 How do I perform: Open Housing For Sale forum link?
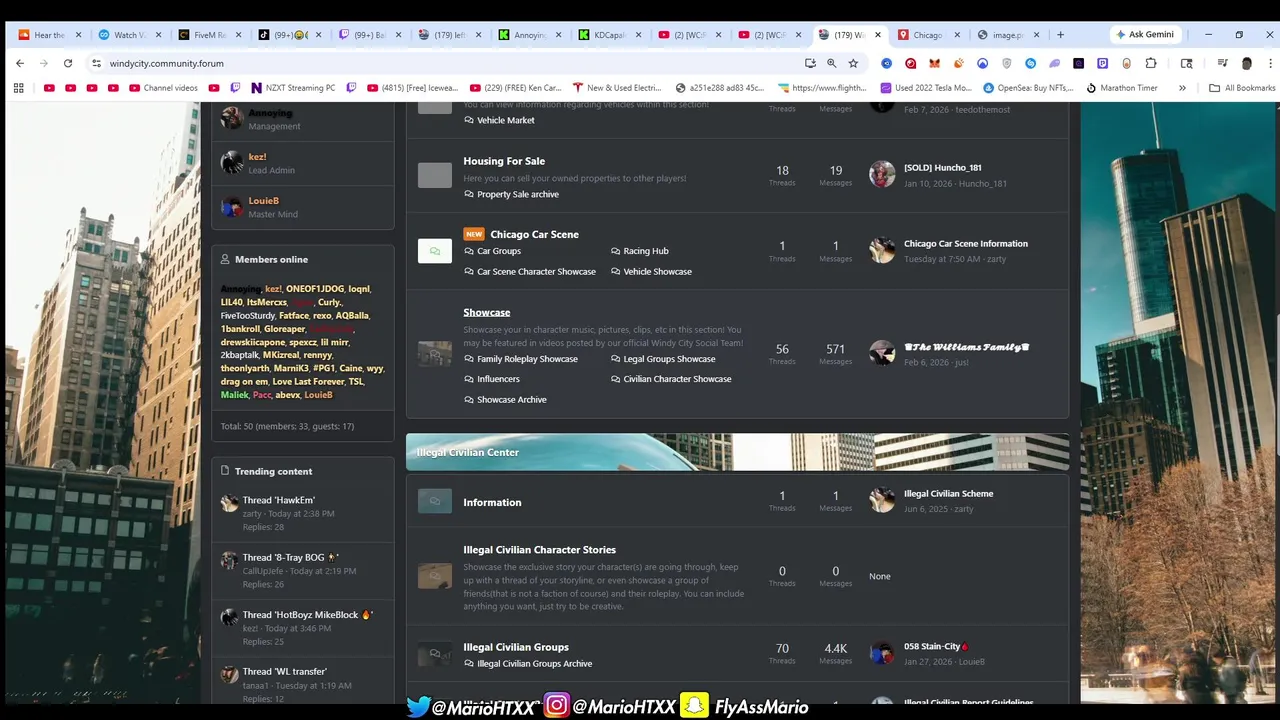504,161
